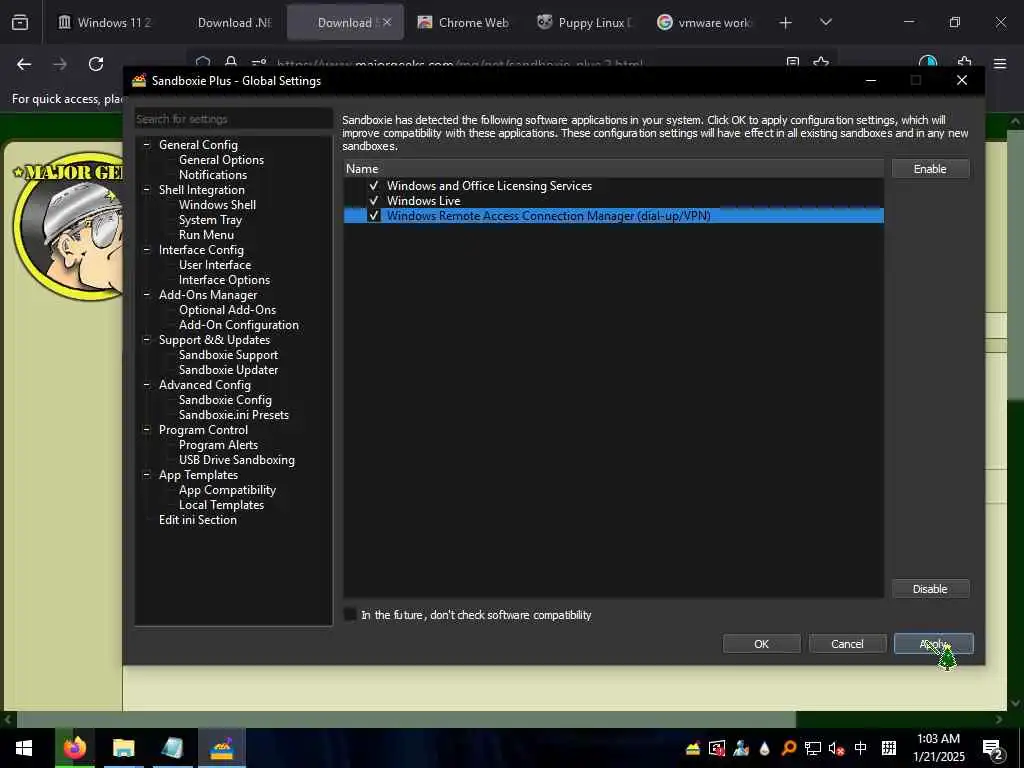1024x768 pixels.
Task: Bookmark this page with the star
Action: coord(821,63)
